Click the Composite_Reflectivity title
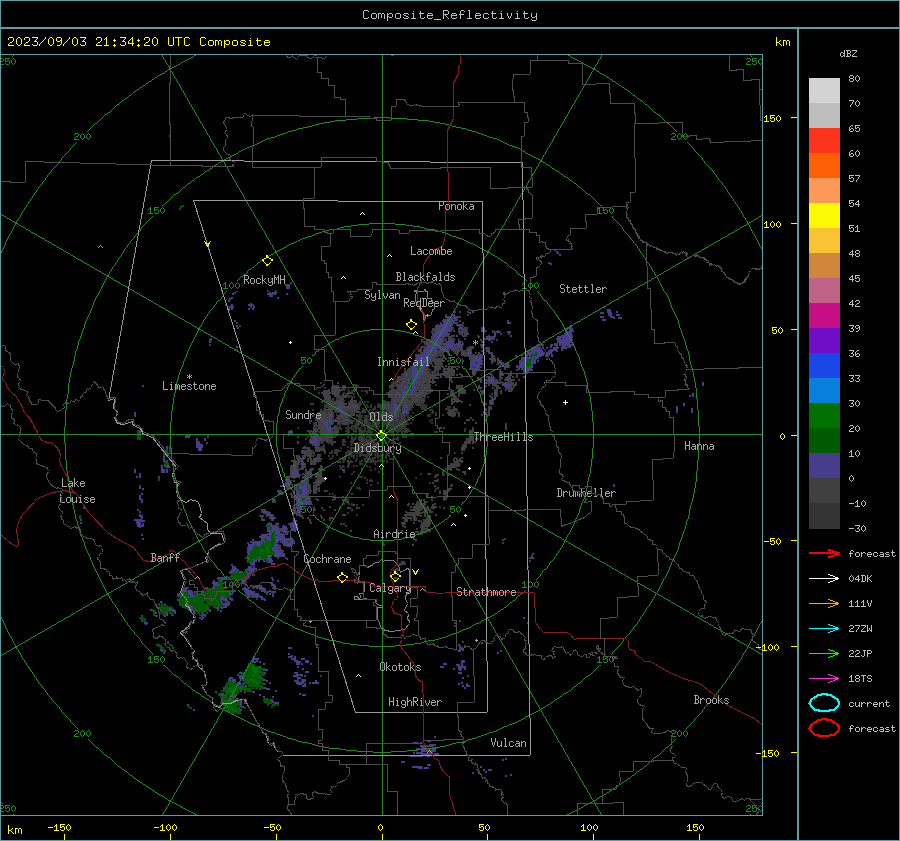Image resolution: width=900 pixels, height=841 pixels. [x=449, y=15]
